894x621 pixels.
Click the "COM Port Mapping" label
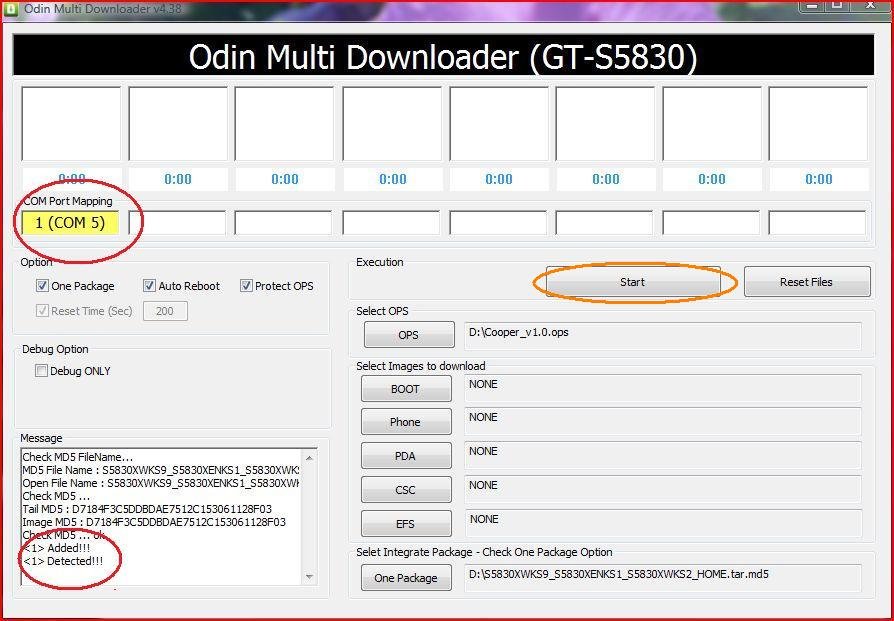point(68,201)
